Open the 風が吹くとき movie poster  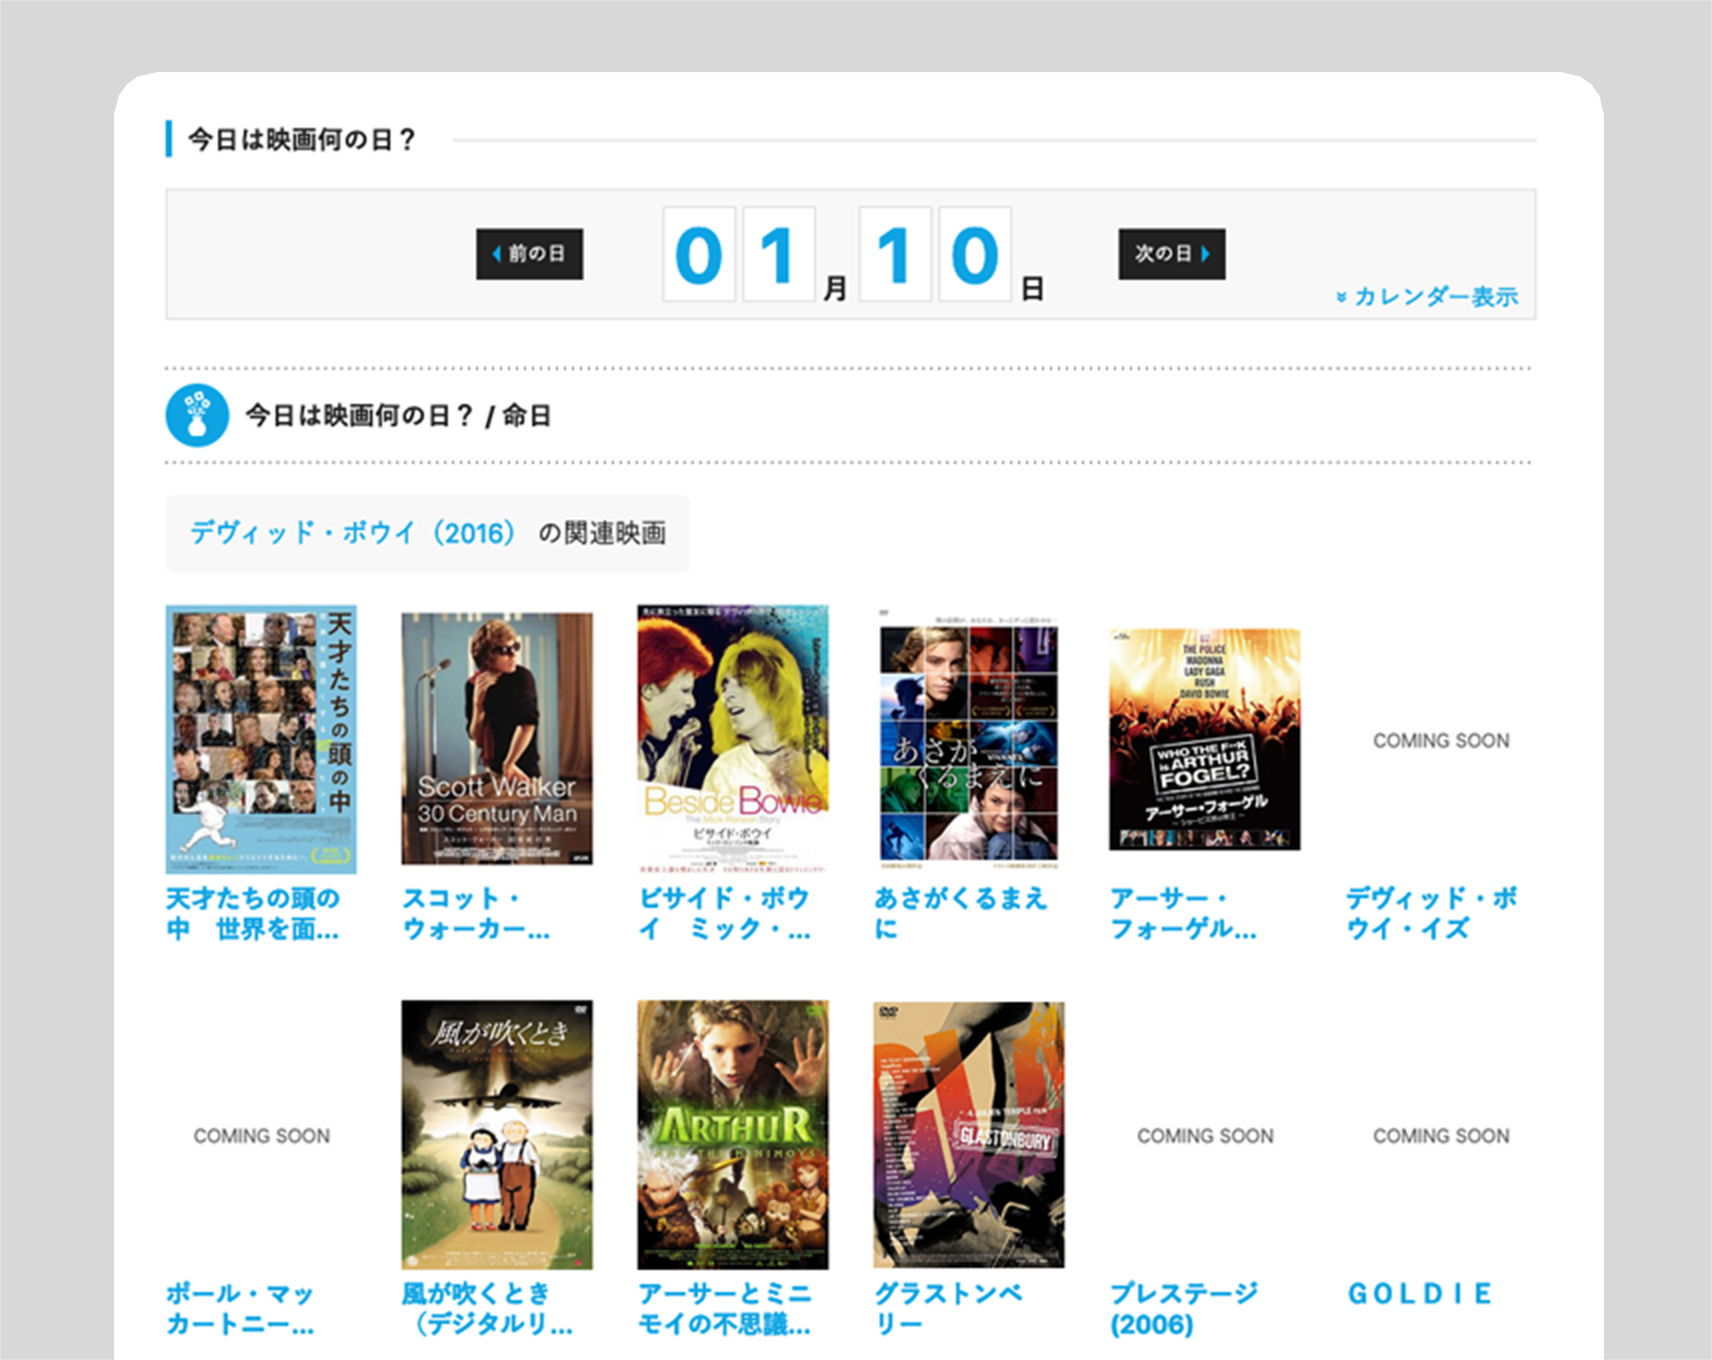(x=497, y=1135)
